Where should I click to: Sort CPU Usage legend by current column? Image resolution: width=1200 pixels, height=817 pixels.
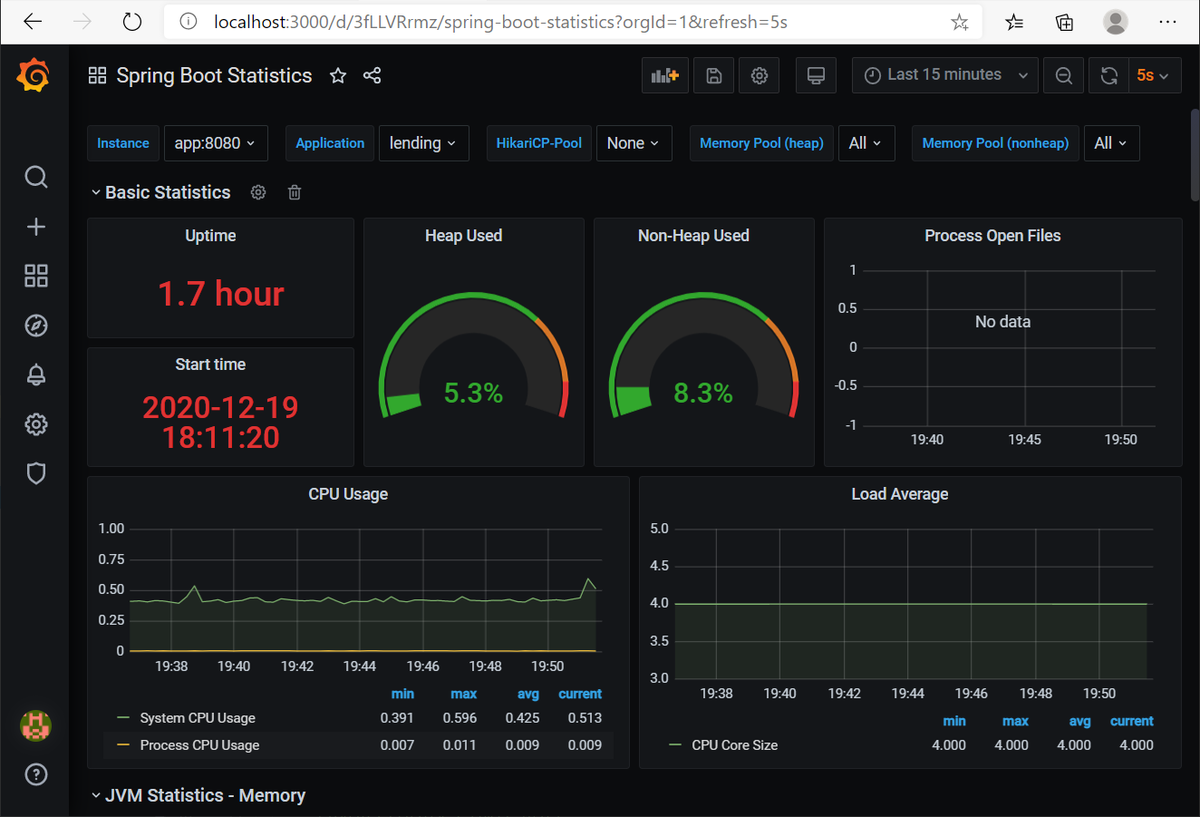pos(580,694)
